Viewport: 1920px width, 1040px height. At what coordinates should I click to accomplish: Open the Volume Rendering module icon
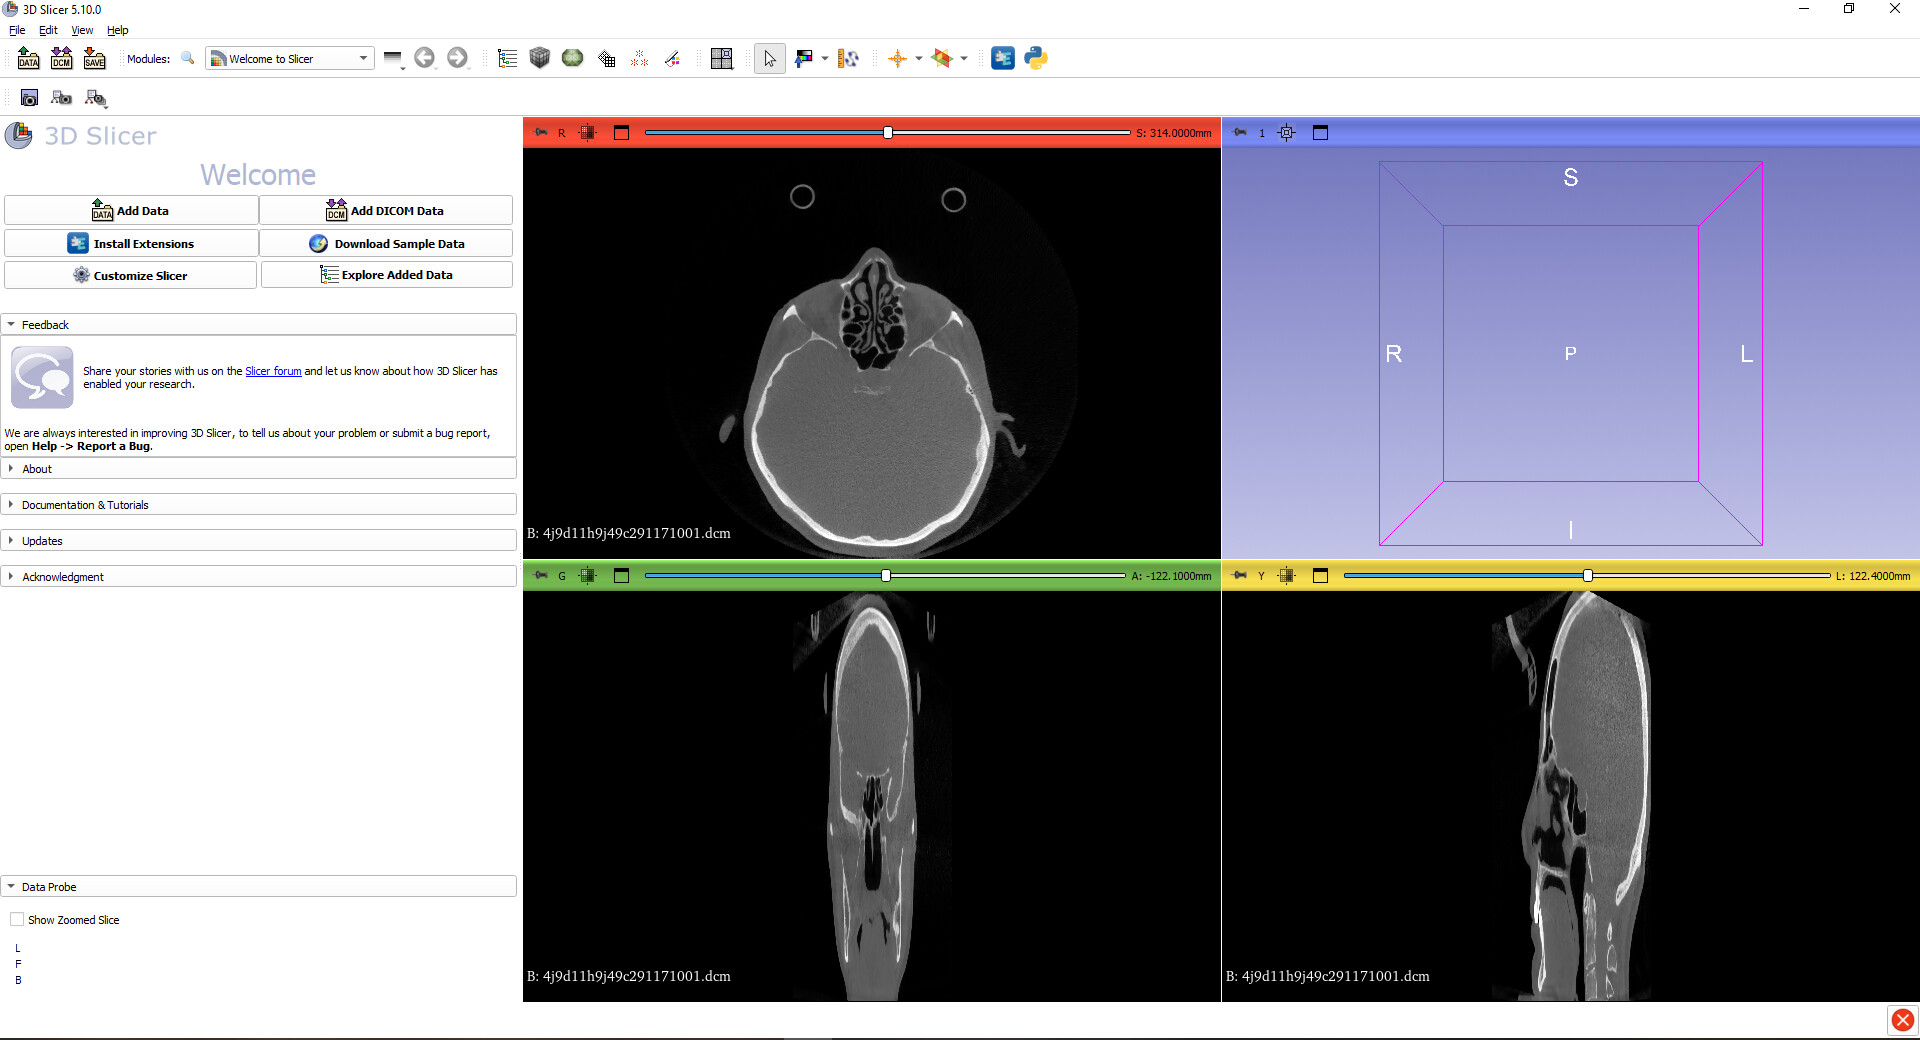point(540,58)
